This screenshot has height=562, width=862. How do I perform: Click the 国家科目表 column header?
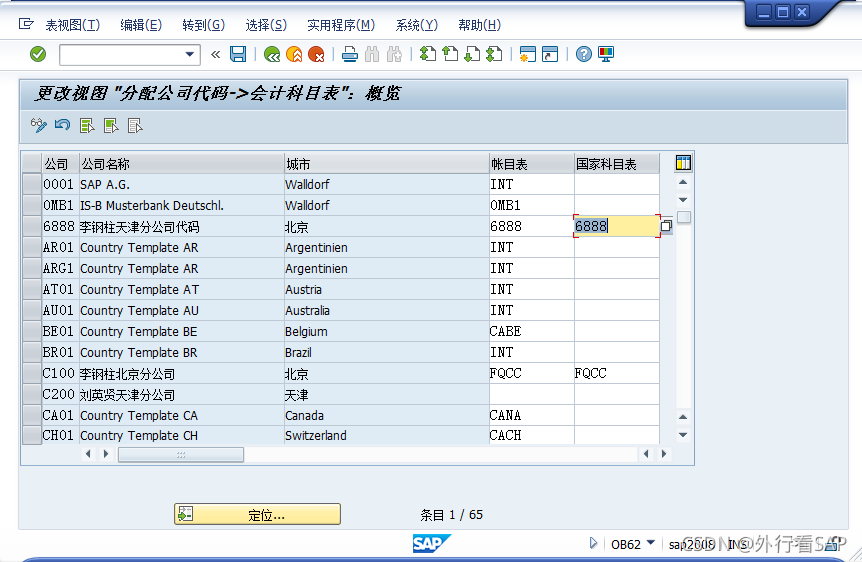[x=617, y=164]
